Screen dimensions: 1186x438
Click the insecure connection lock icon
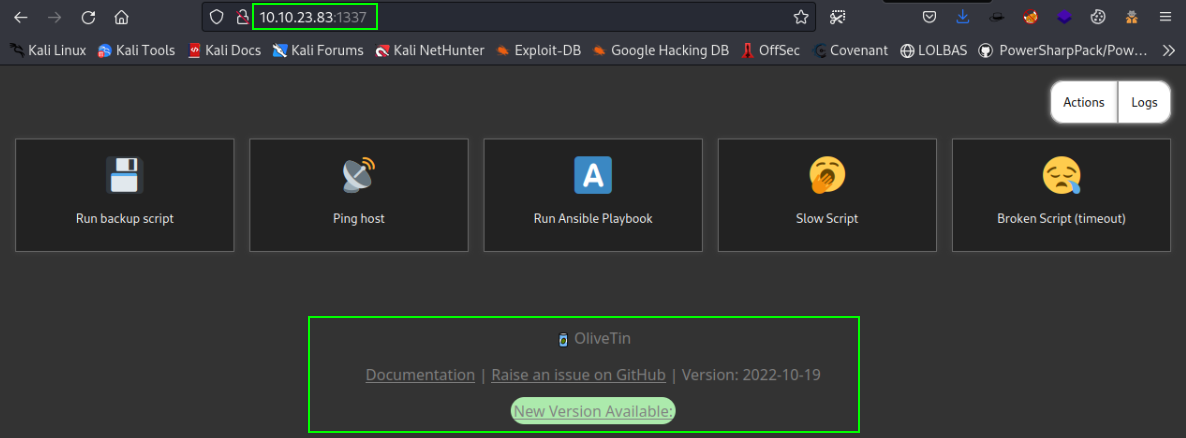click(241, 17)
